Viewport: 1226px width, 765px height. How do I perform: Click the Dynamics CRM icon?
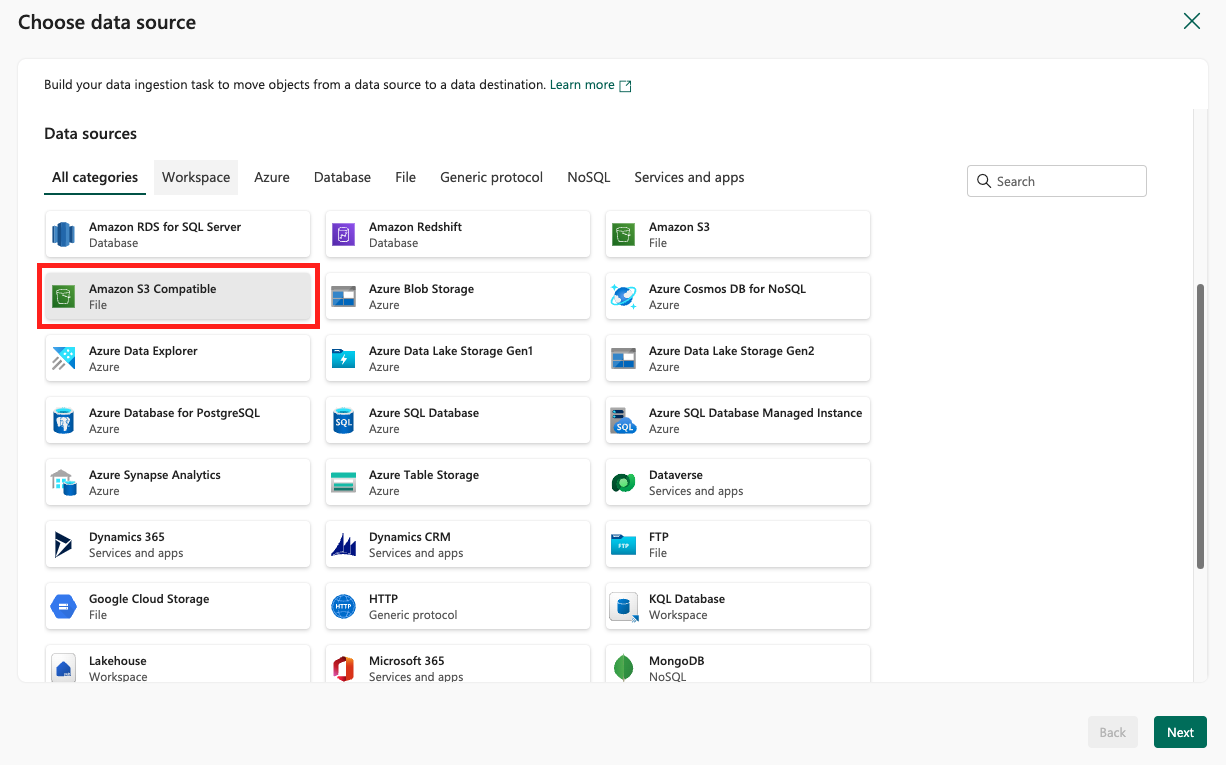pos(344,545)
